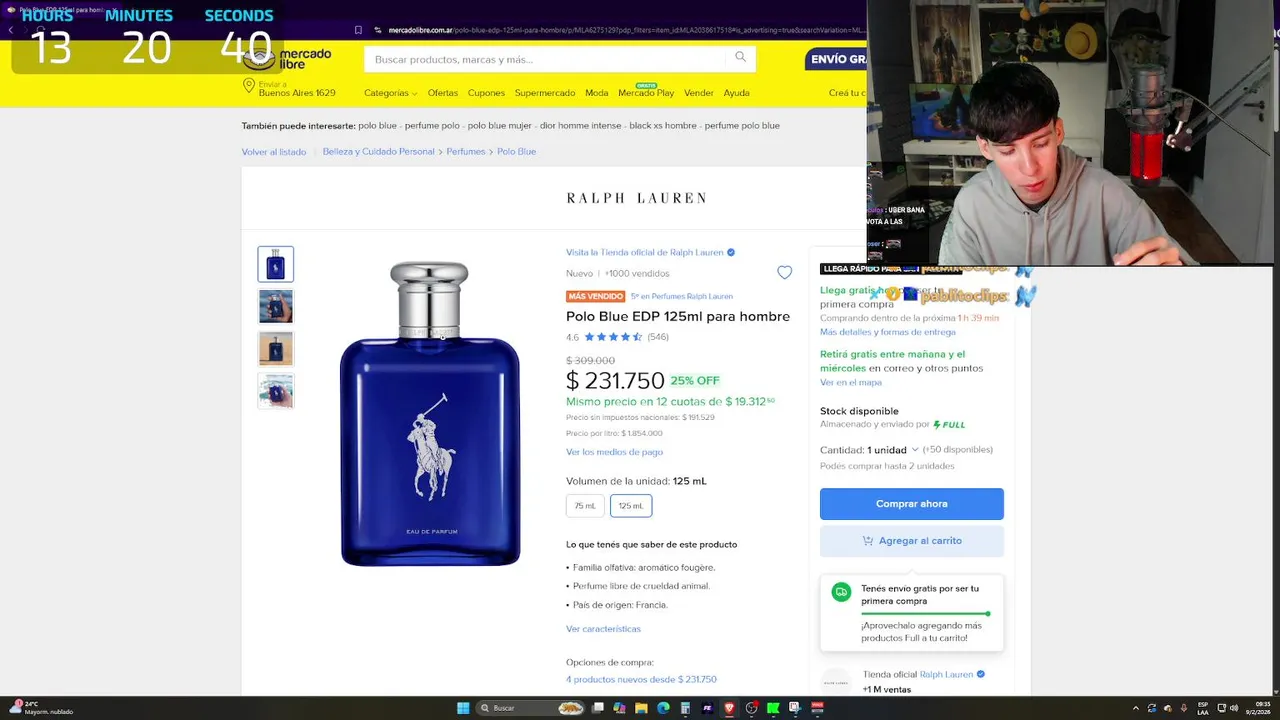Image resolution: width=1280 pixels, height=720 pixels.
Task: Click related search 'perfume polo blue'
Action: (742, 126)
